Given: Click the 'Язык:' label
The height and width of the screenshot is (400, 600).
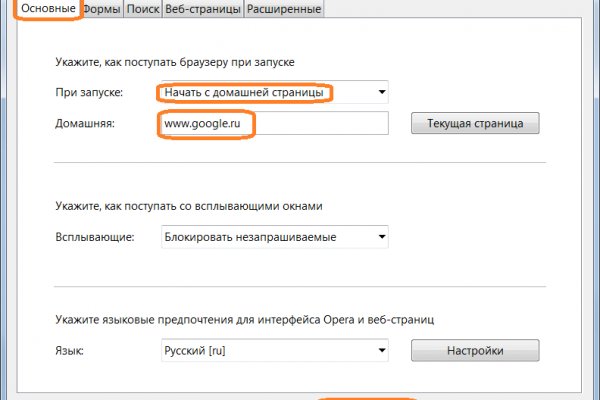Looking at the screenshot, I should pos(71,351).
